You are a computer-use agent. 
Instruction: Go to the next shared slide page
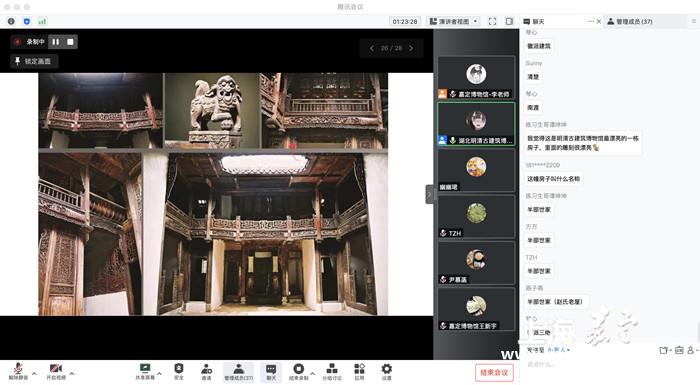(x=411, y=48)
